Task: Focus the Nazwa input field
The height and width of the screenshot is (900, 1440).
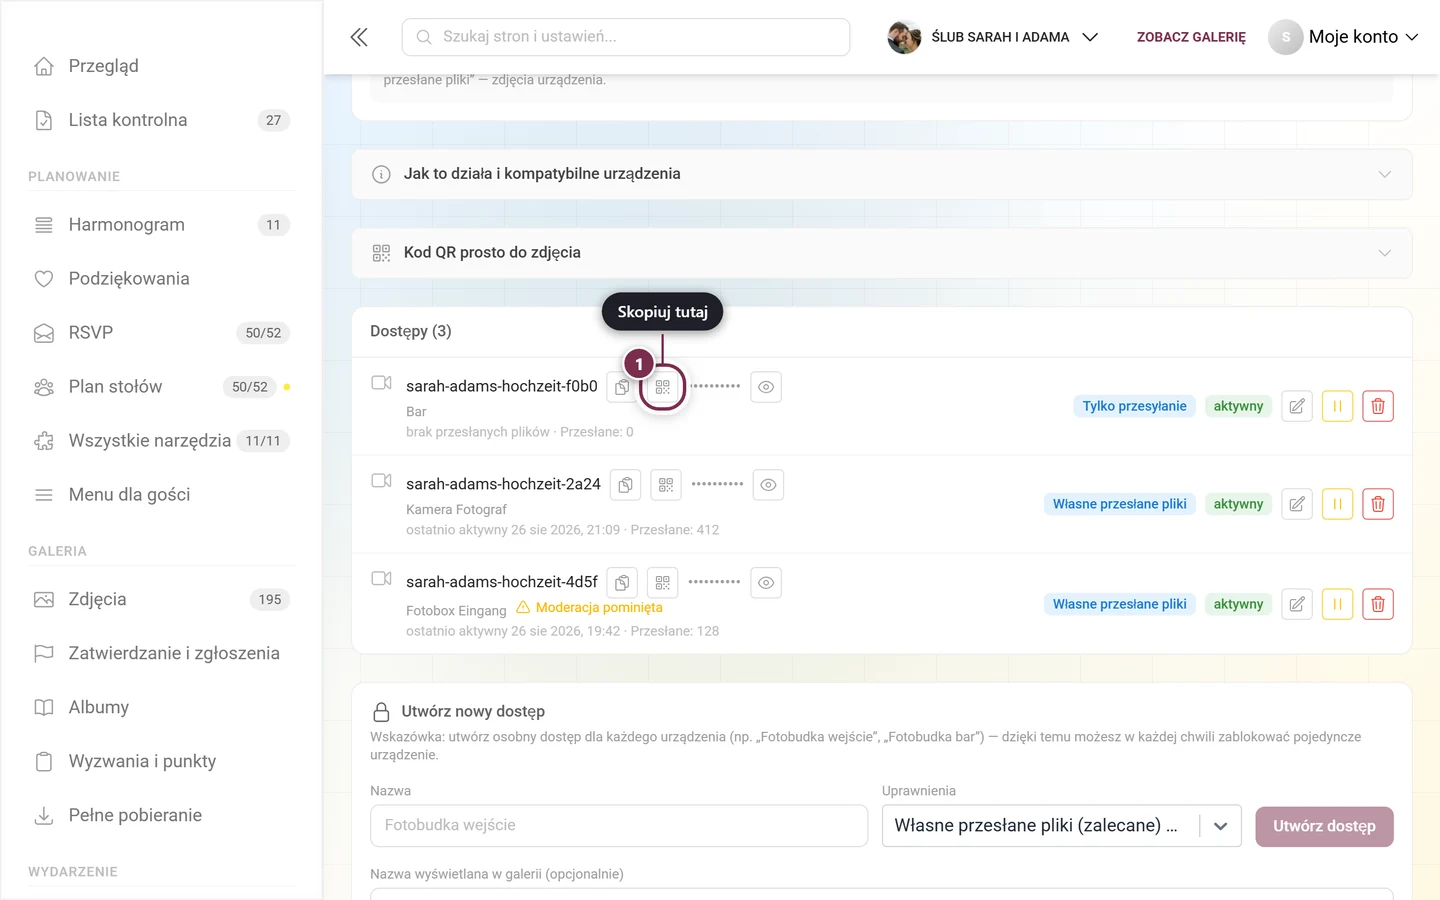Action: point(619,826)
